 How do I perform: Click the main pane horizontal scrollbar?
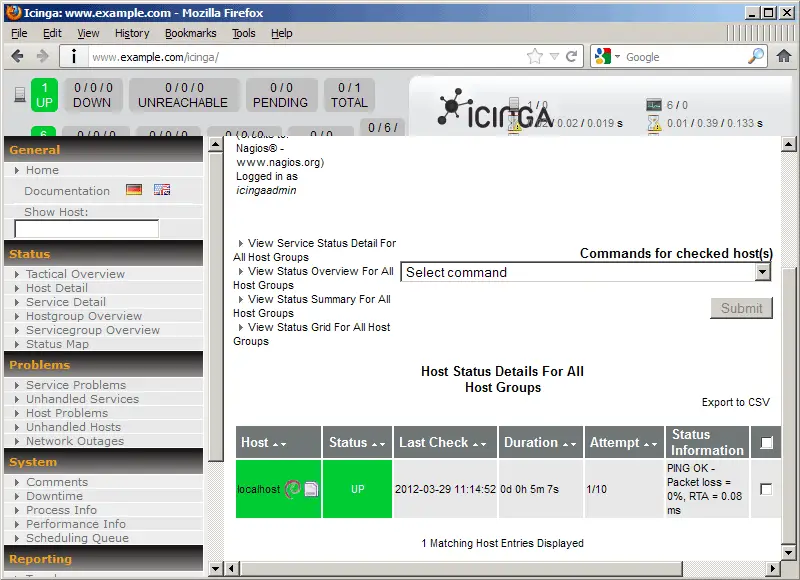click(x=462, y=568)
